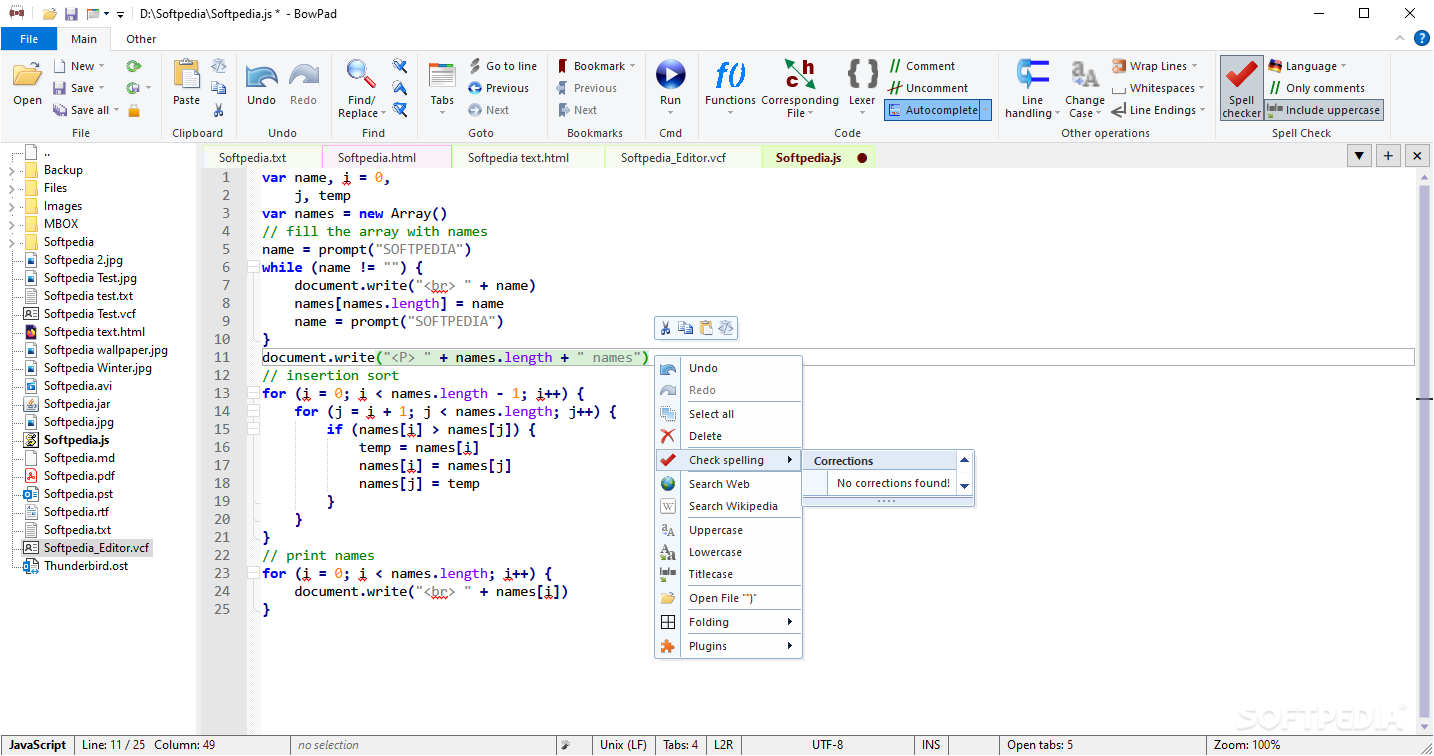Click the Copy icon in Clipboard group

(218, 88)
